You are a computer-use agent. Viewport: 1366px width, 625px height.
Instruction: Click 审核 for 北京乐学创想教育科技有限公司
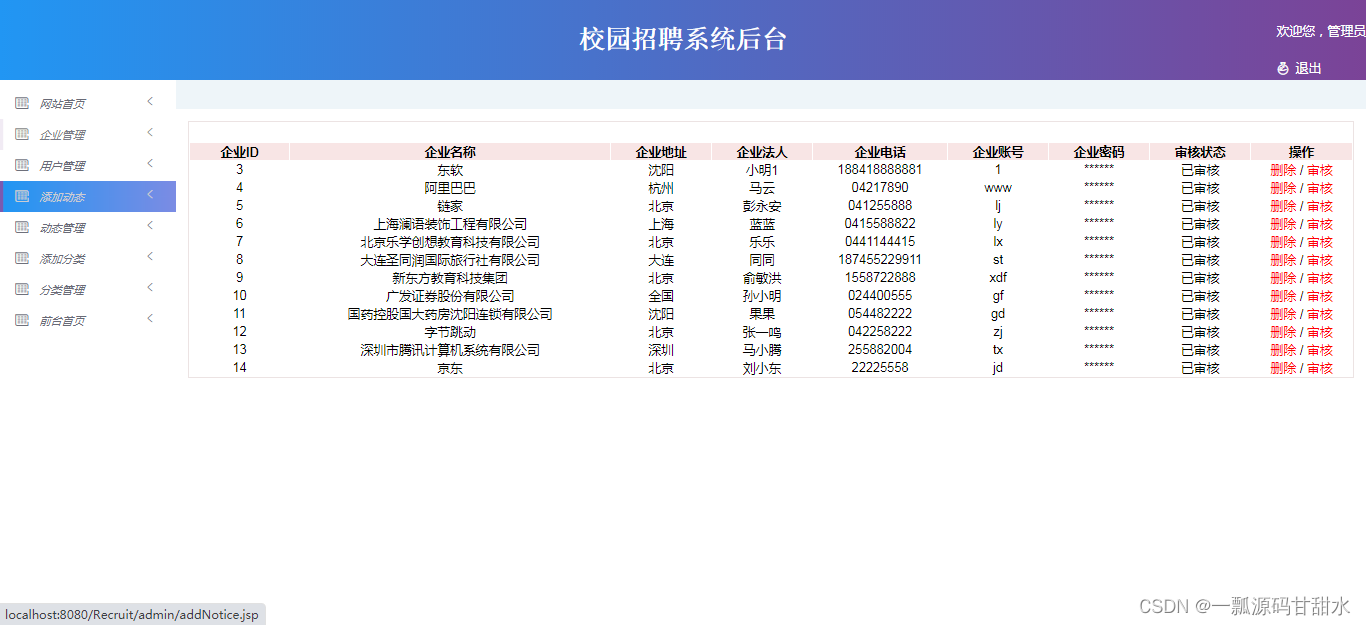click(1320, 242)
